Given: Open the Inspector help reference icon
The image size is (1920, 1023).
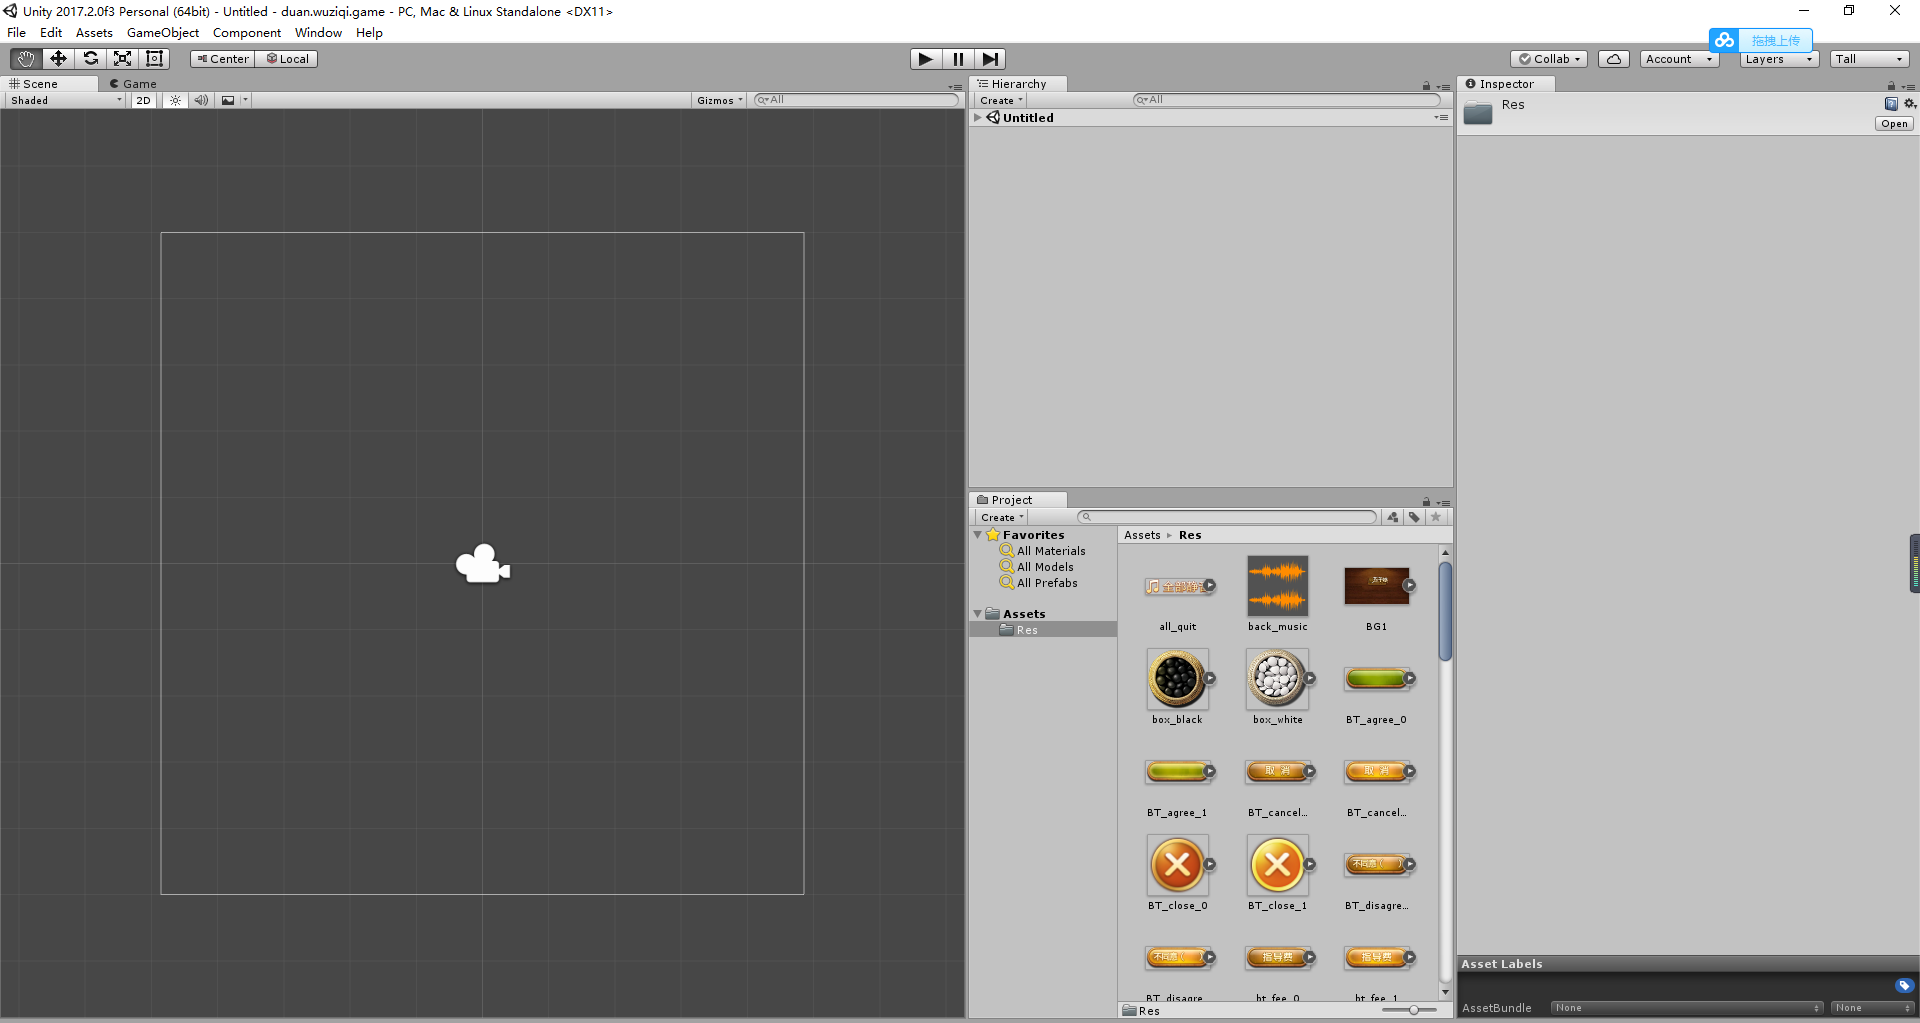Looking at the screenshot, I should click(x=1891, y=104).
